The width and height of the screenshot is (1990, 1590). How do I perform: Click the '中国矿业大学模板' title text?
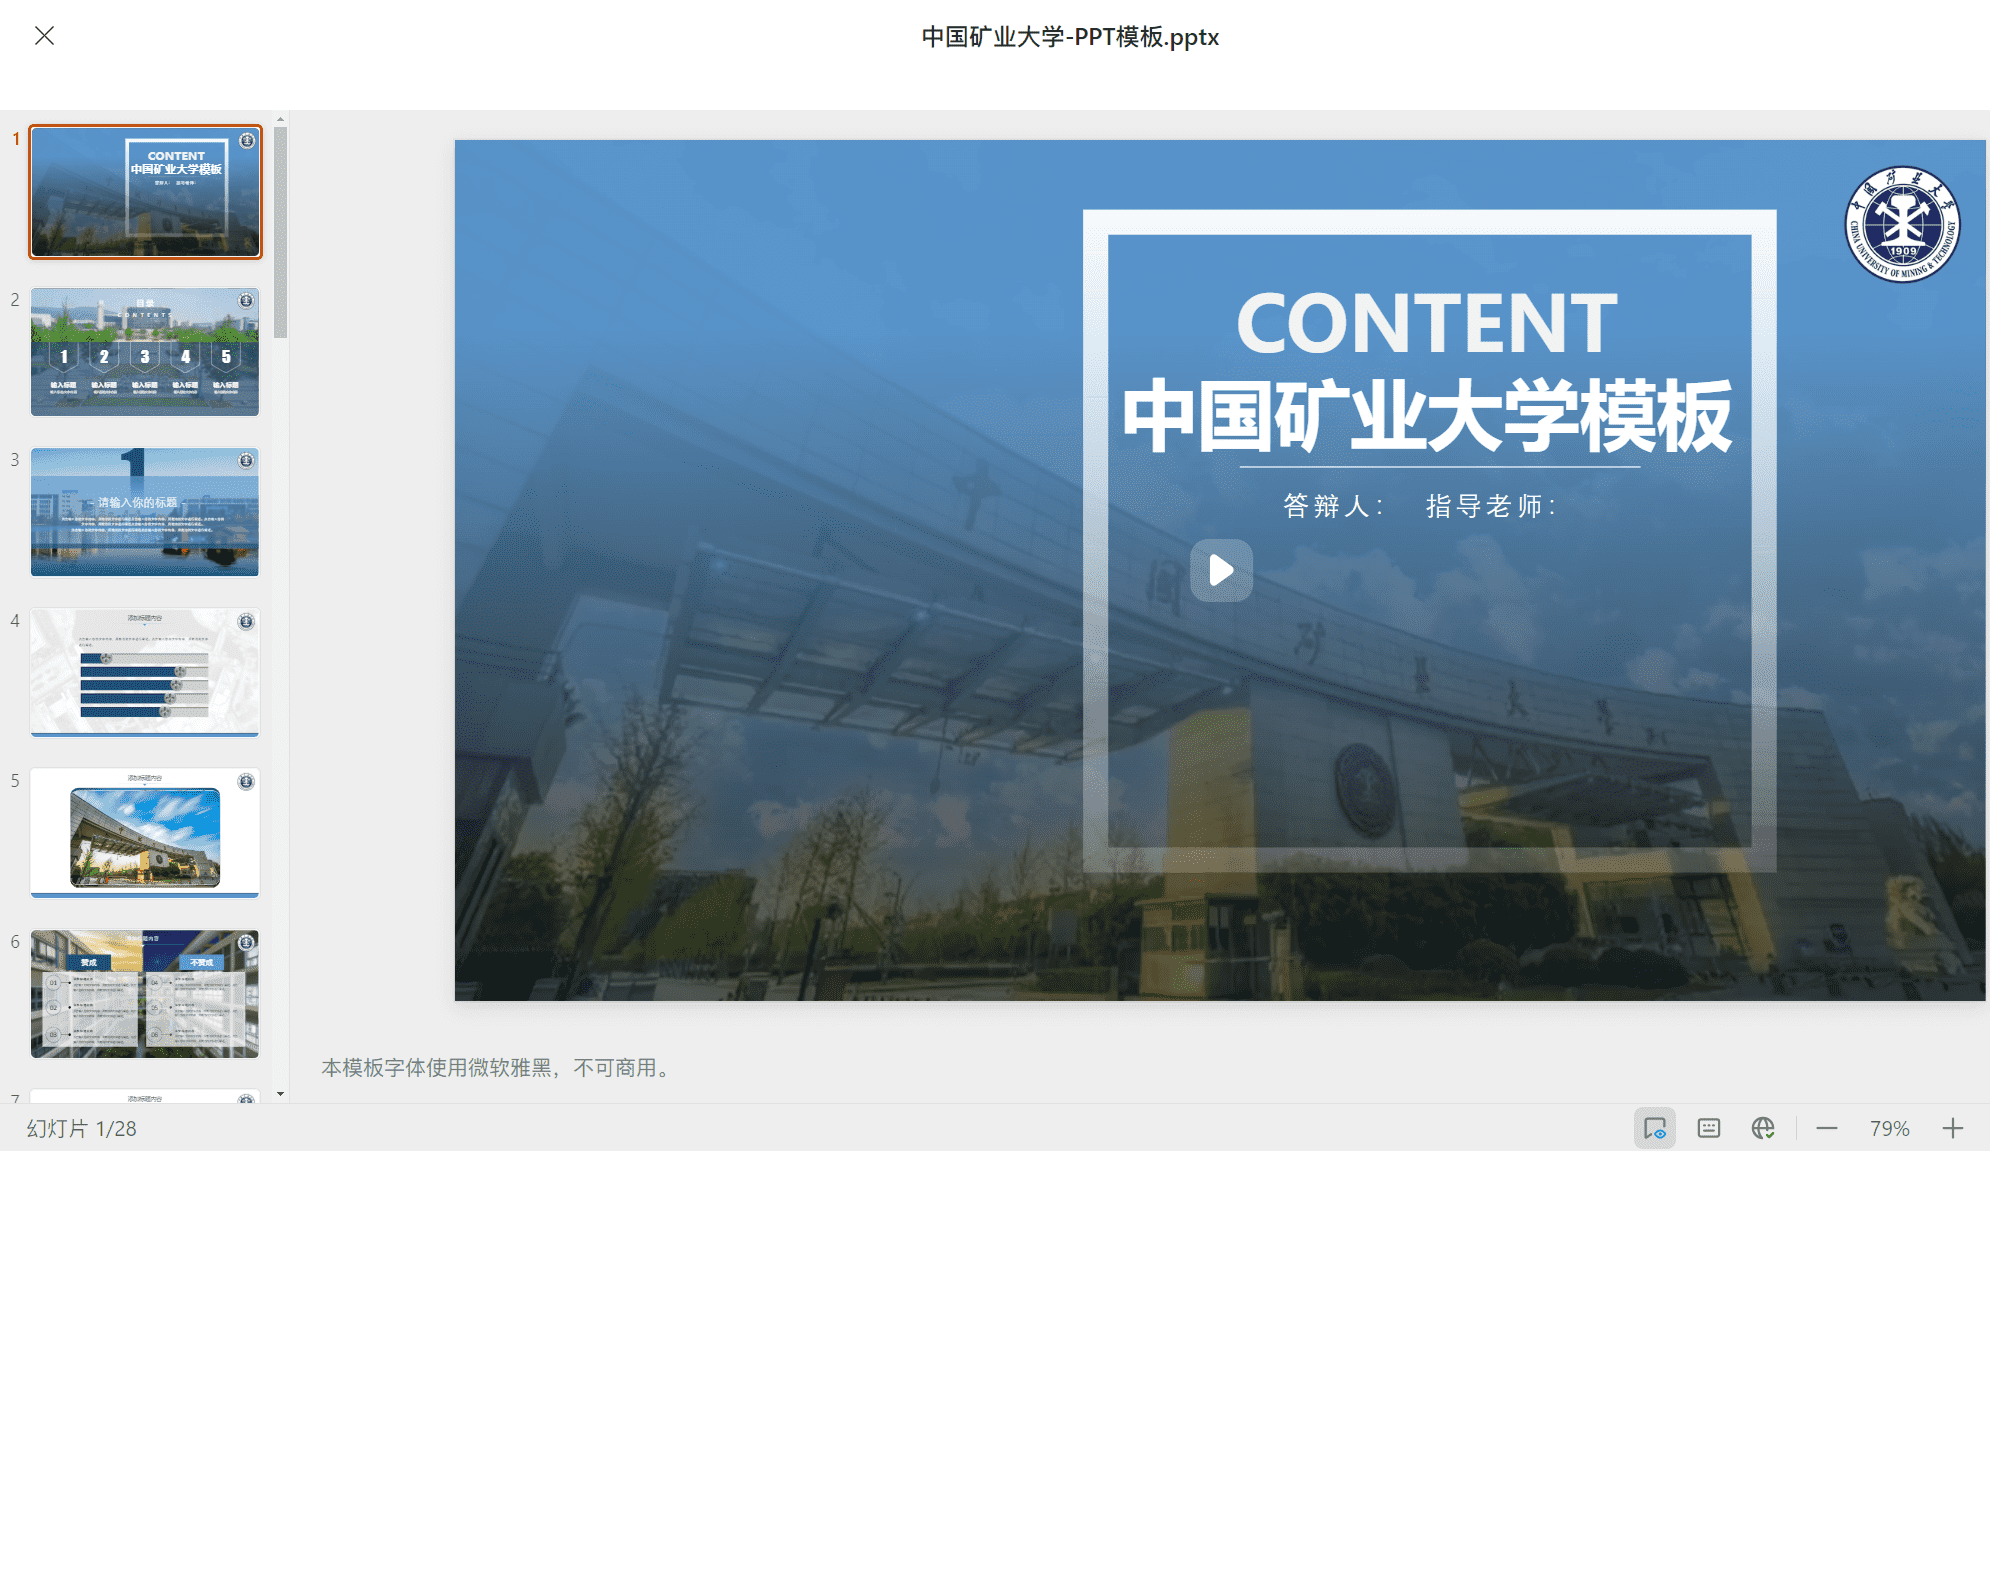(1427, 415)
